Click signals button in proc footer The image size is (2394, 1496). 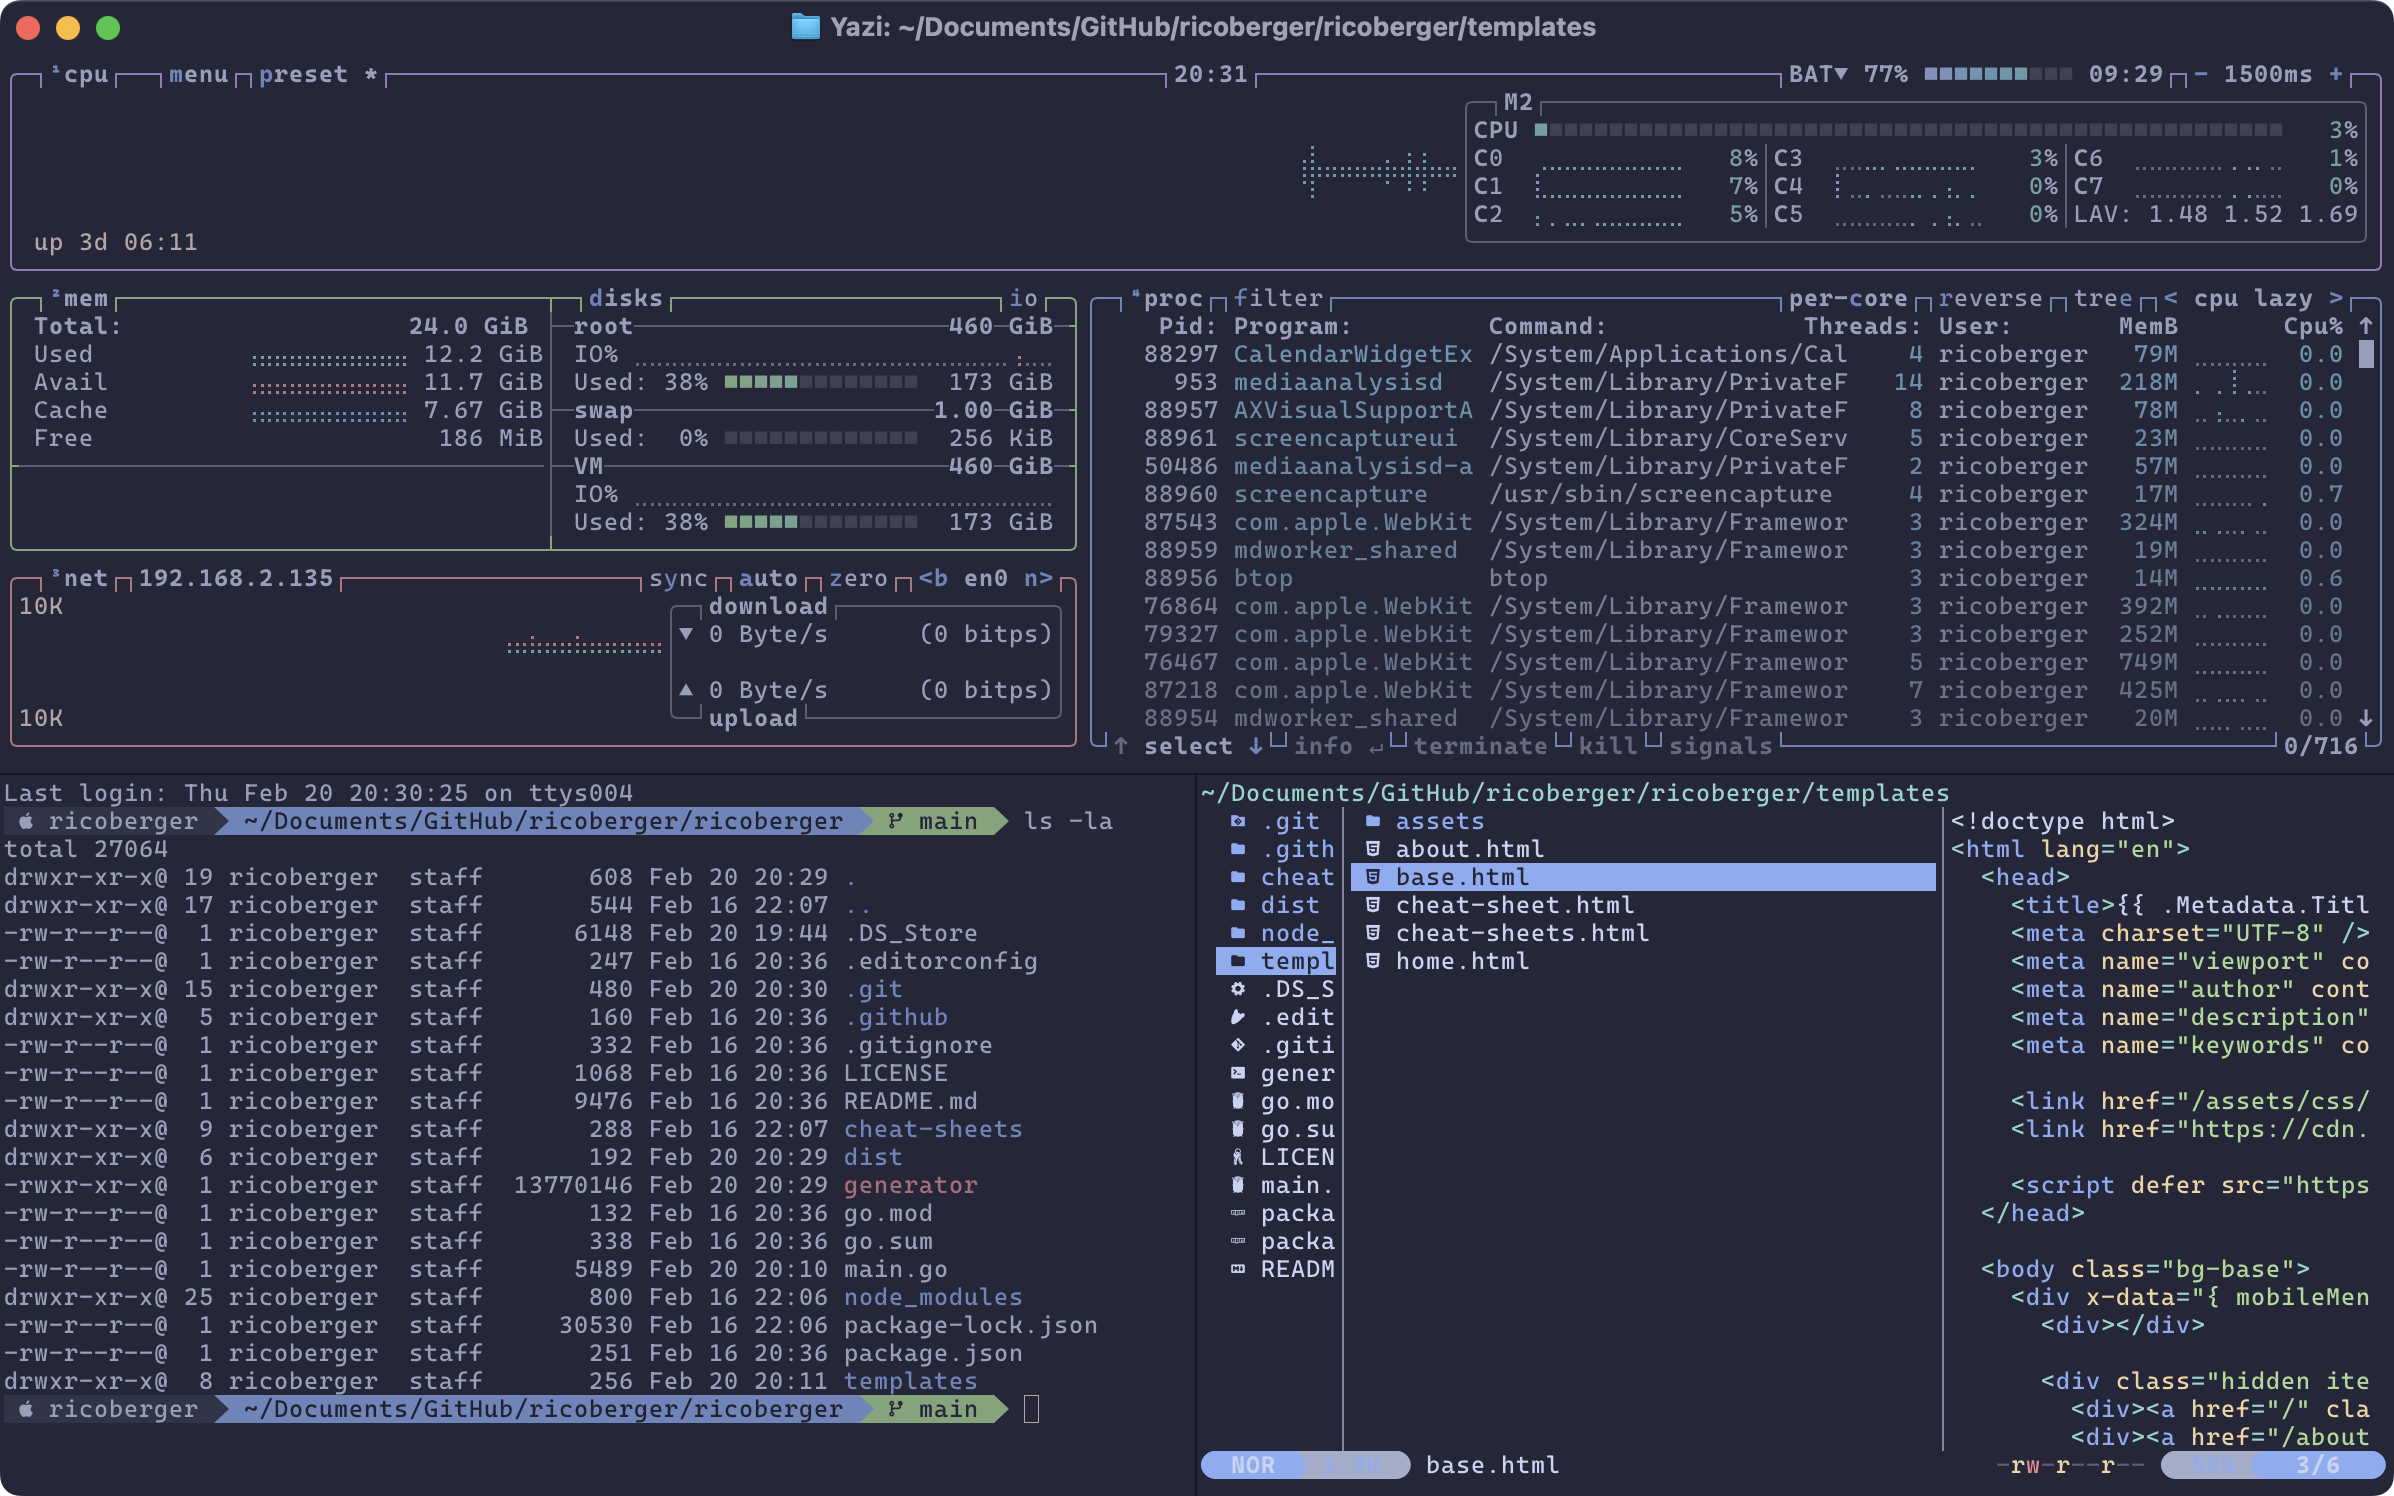click(1720, 746)
